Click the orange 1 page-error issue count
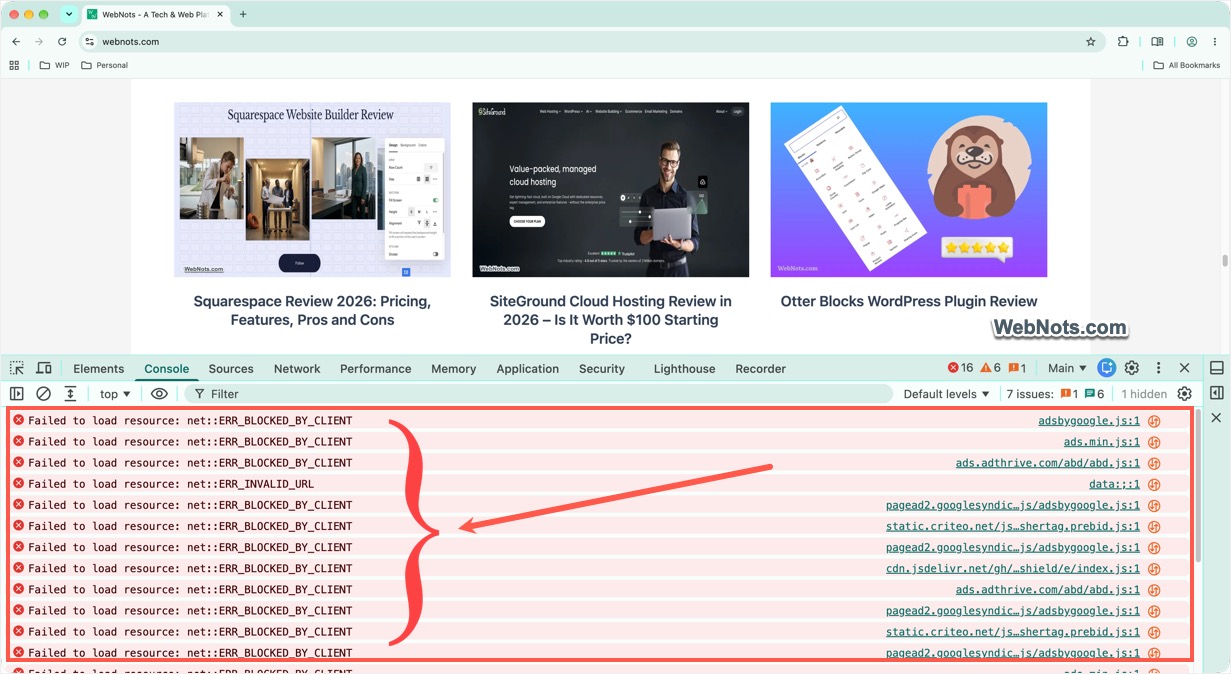 [x=1069, y=394]
